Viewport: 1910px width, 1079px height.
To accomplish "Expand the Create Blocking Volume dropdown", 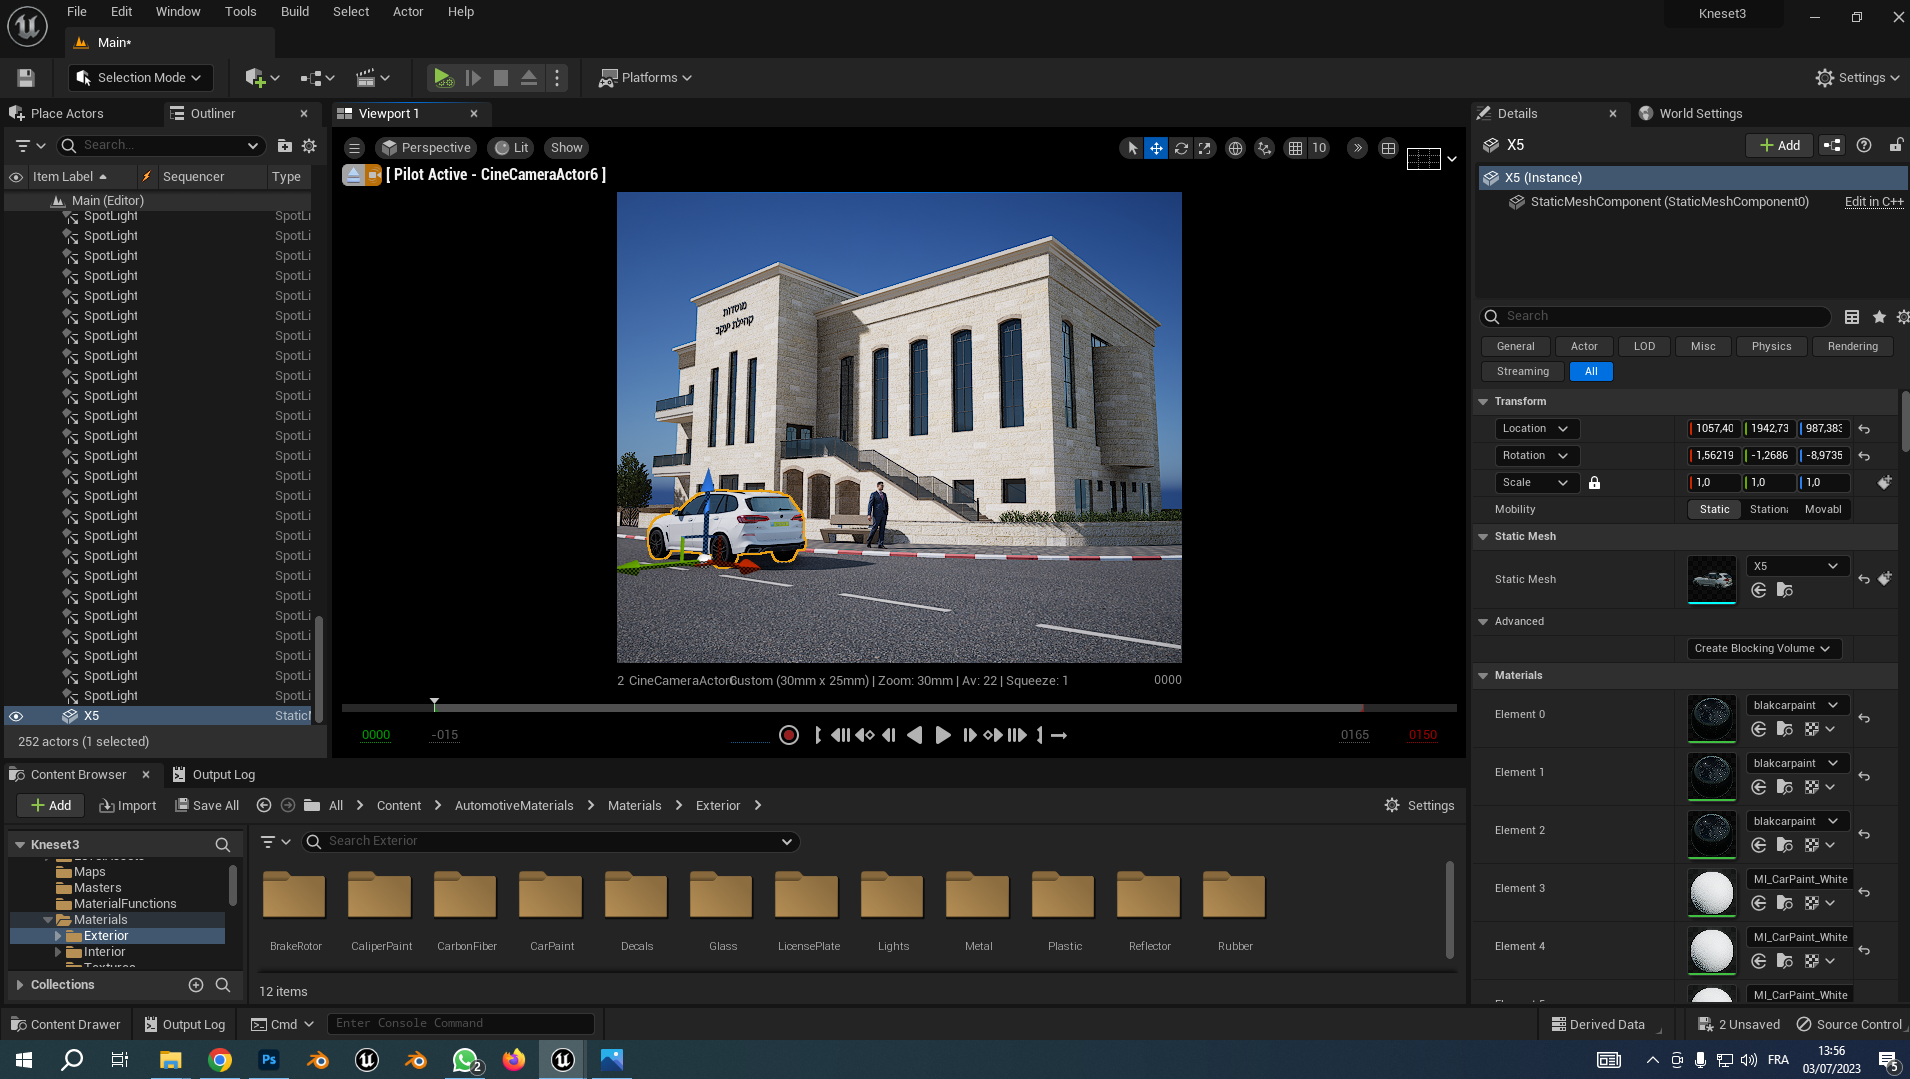I will click(x=1762, y=648).
